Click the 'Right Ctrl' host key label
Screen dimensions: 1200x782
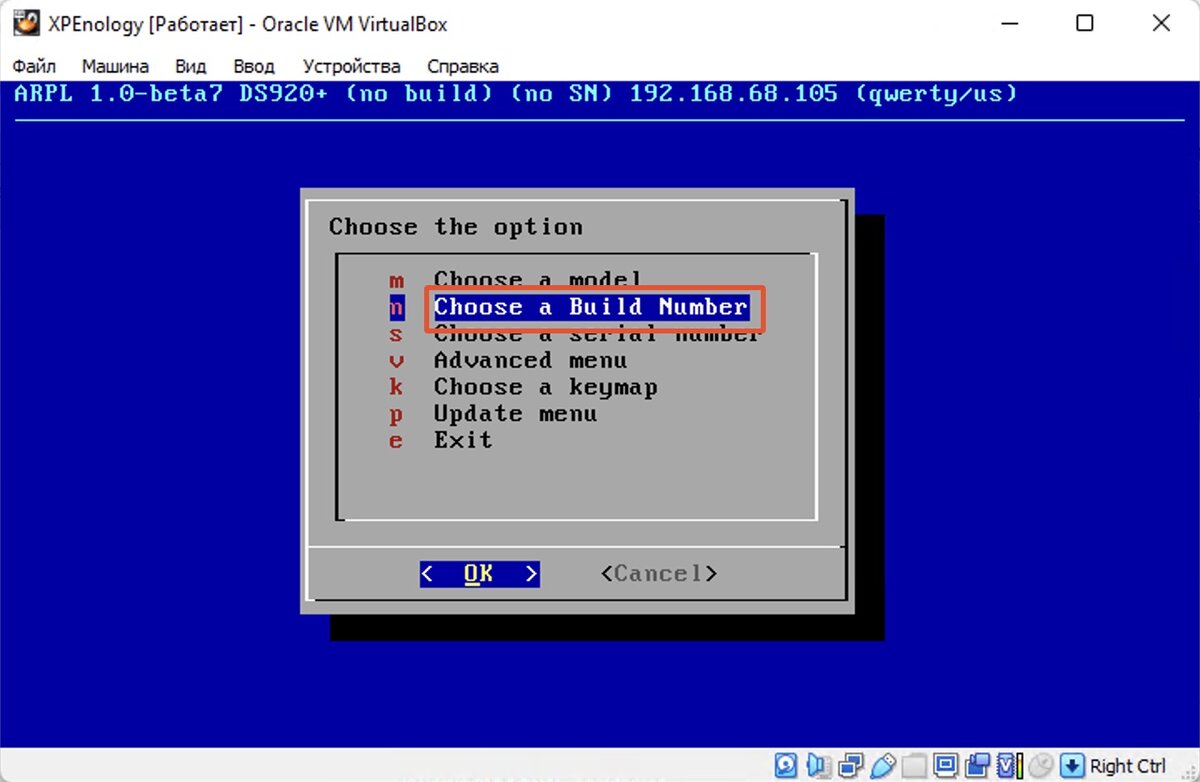tap(1128, 767)
